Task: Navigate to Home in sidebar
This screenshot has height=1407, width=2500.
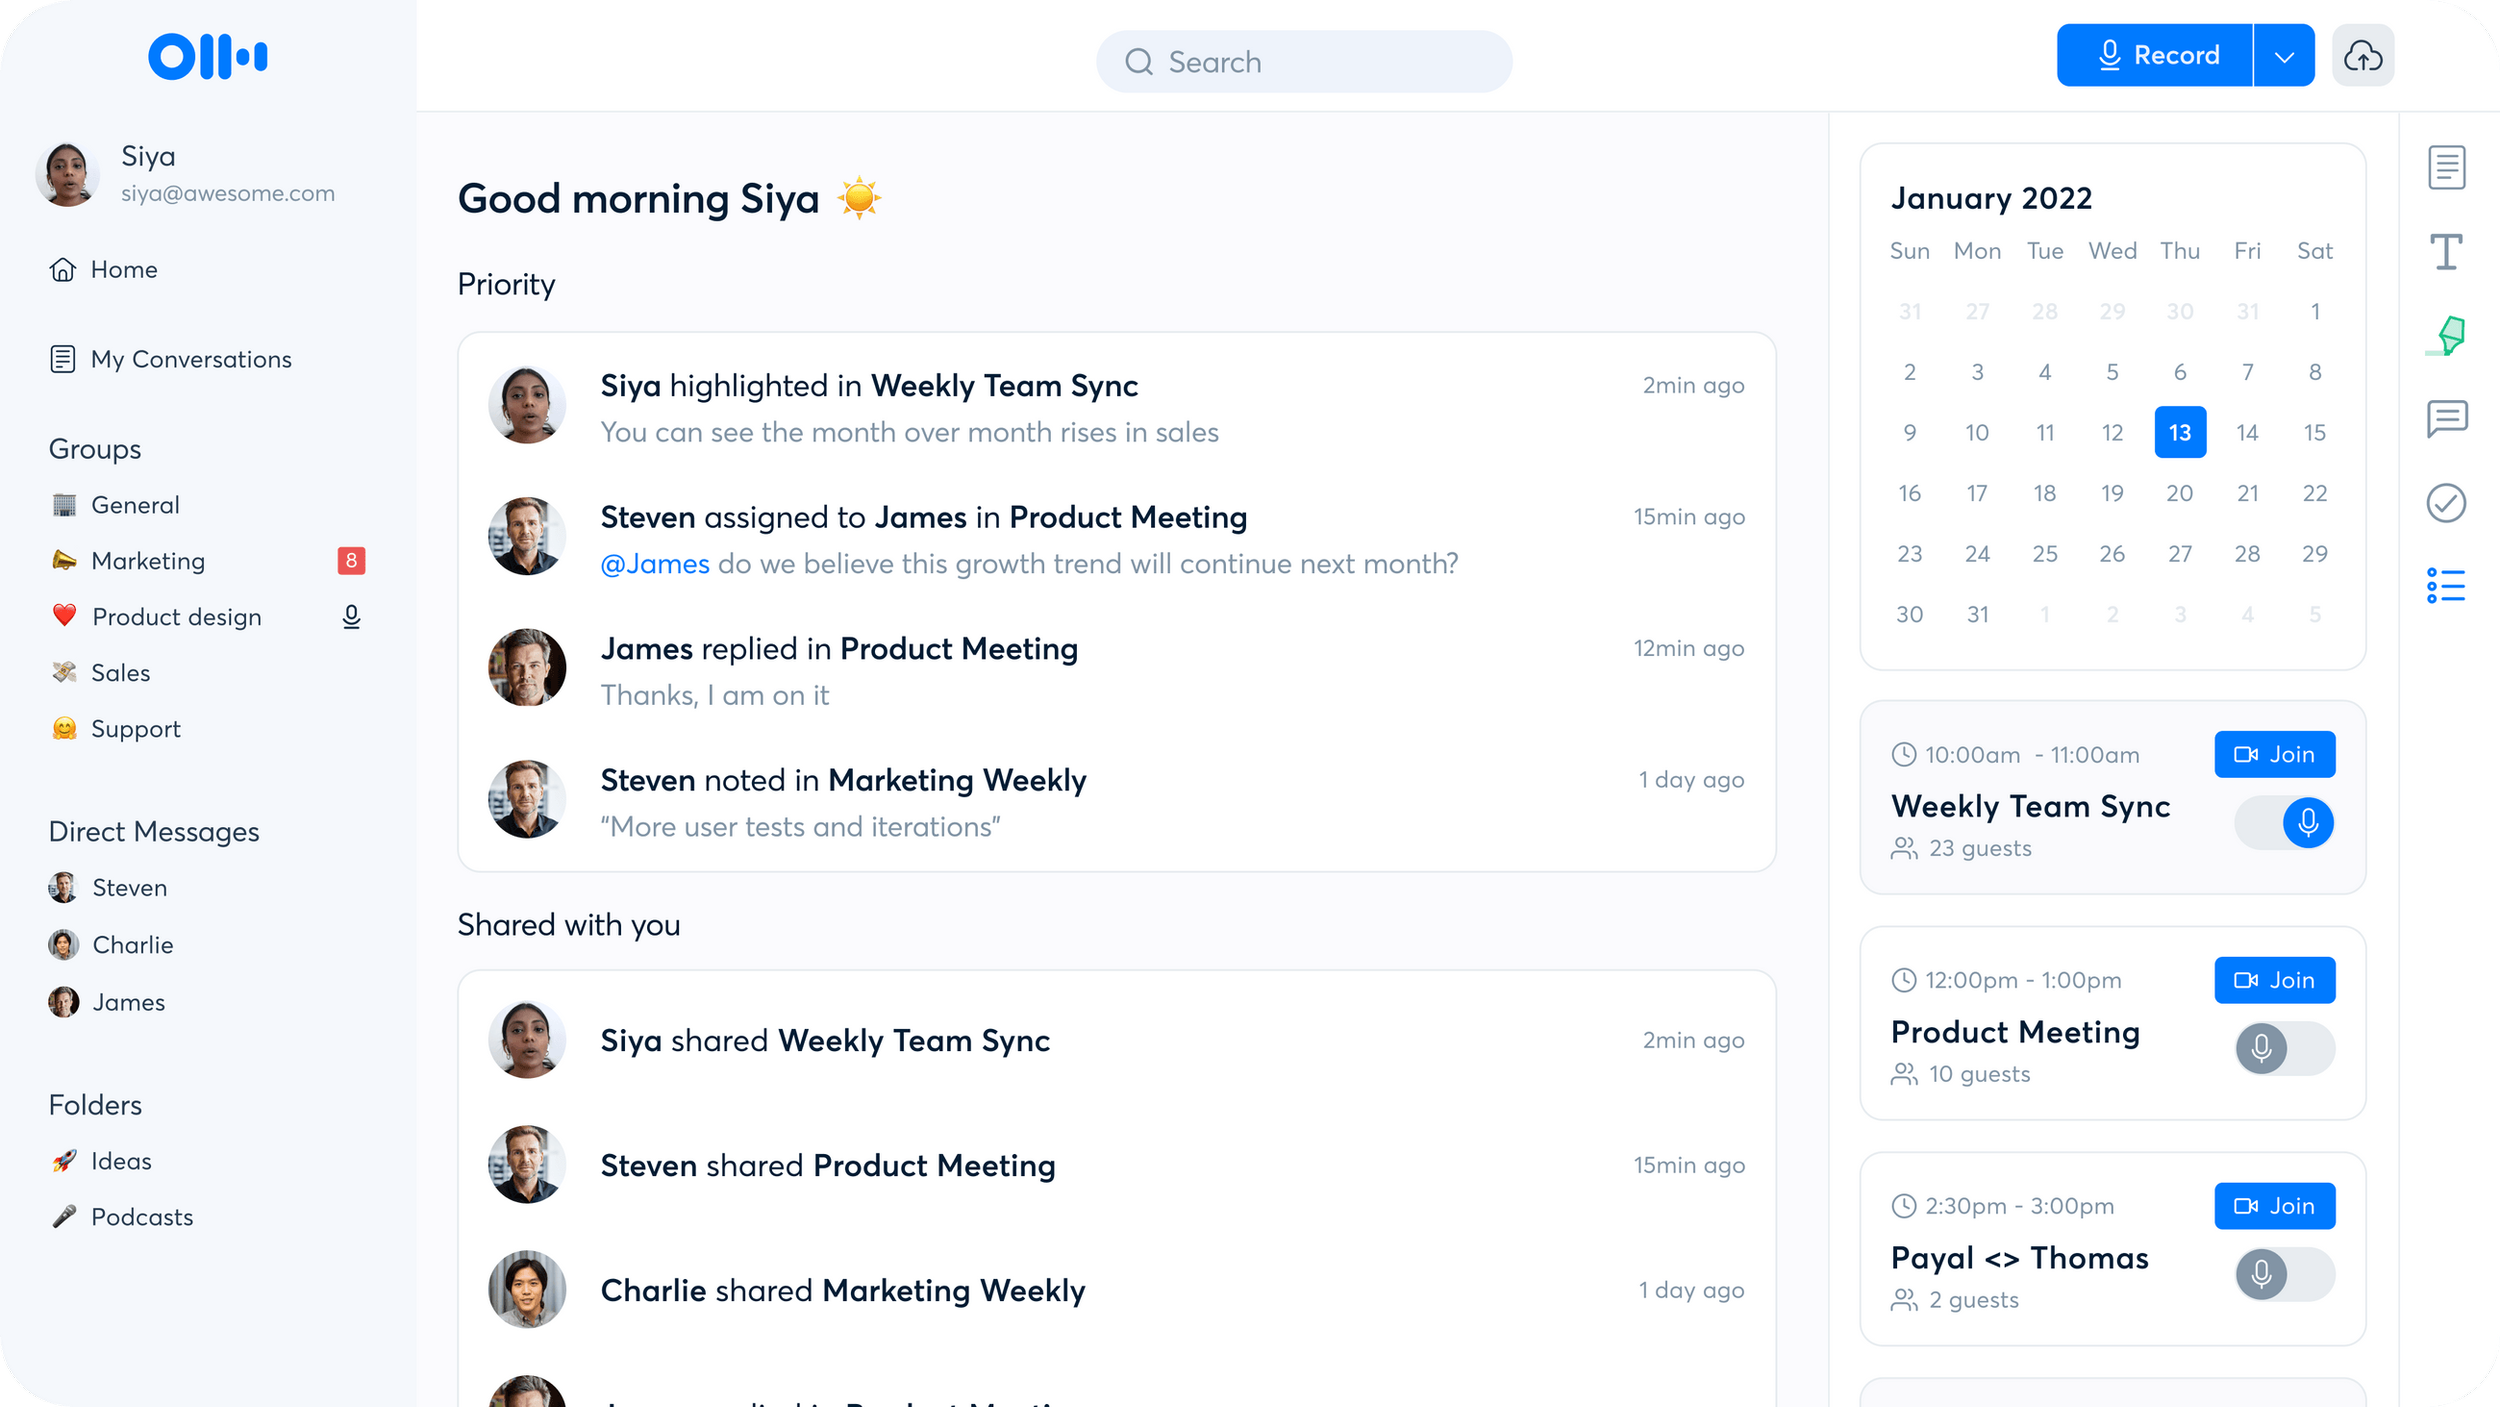Action: click(x=123, y=270)
